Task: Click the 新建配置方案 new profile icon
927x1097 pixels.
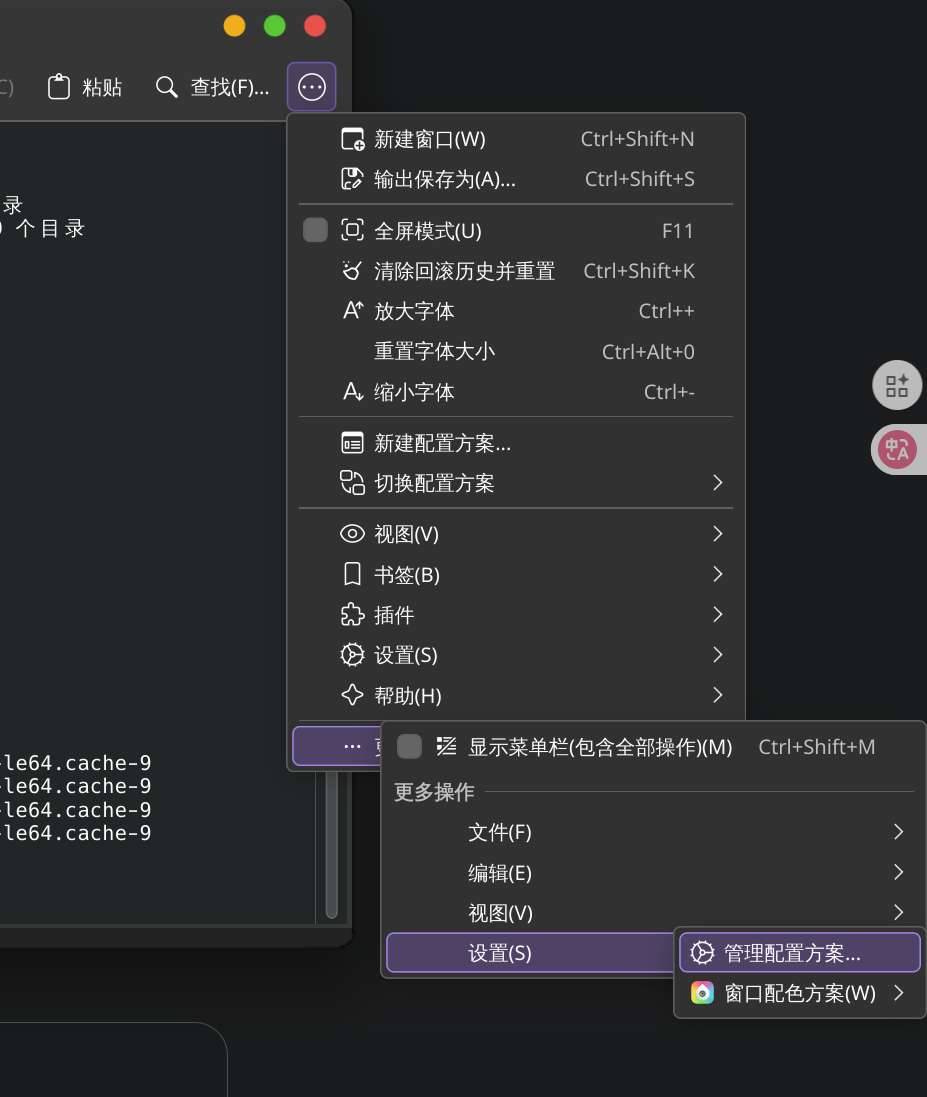Action: coord(352,442)
